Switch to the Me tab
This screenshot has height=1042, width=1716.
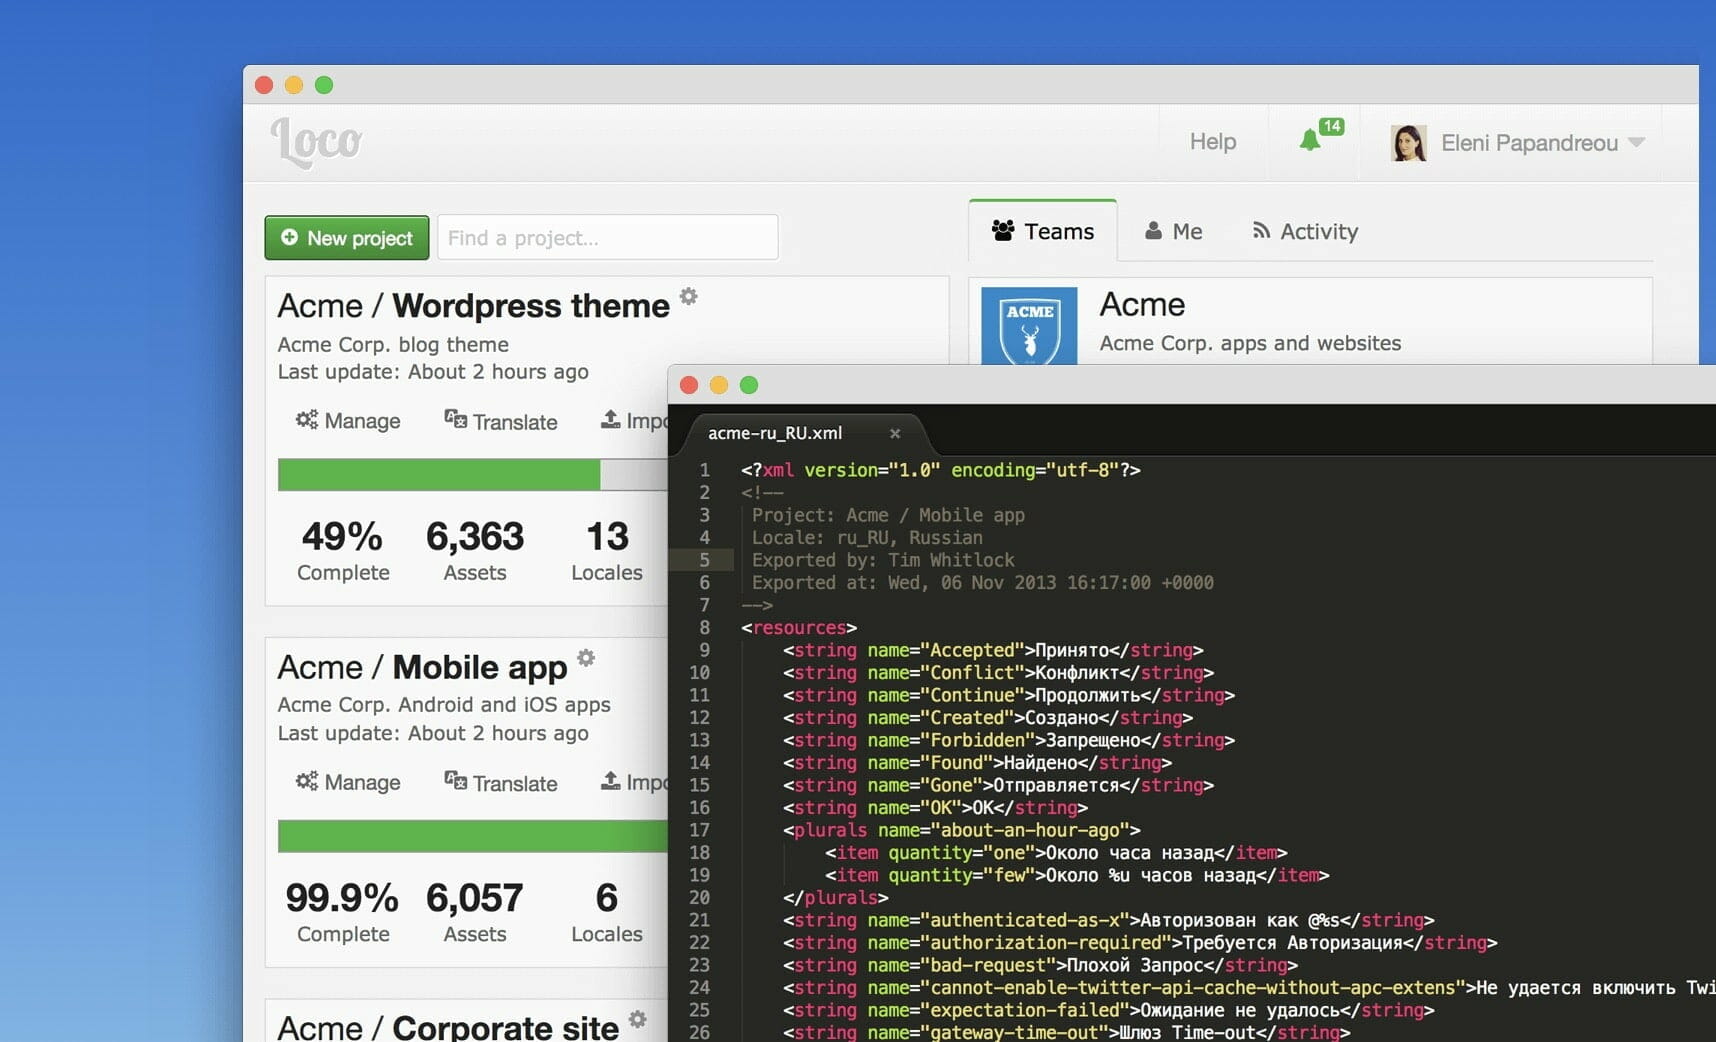coord(1174,231)
